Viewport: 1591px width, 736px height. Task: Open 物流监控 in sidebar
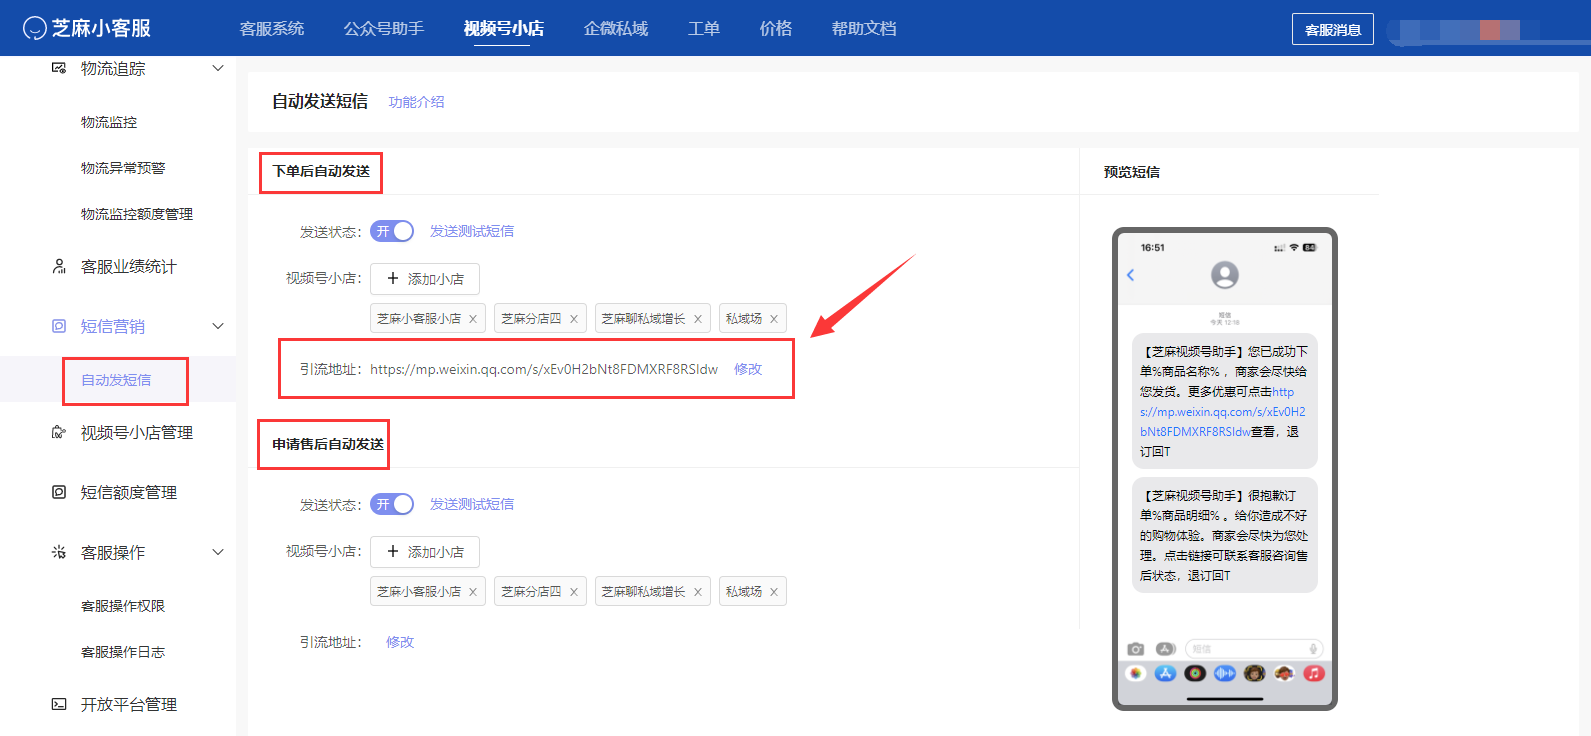point(109,122)
